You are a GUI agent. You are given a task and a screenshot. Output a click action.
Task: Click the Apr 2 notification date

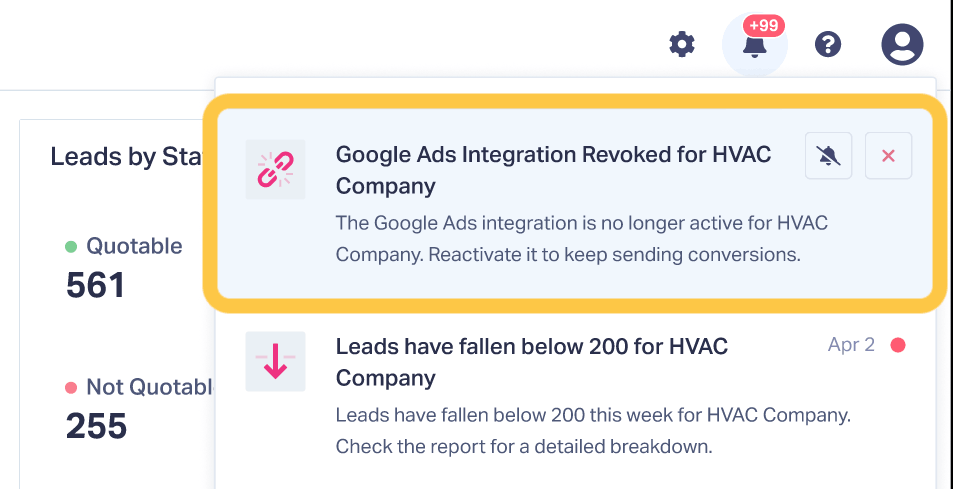pos(851,345)
